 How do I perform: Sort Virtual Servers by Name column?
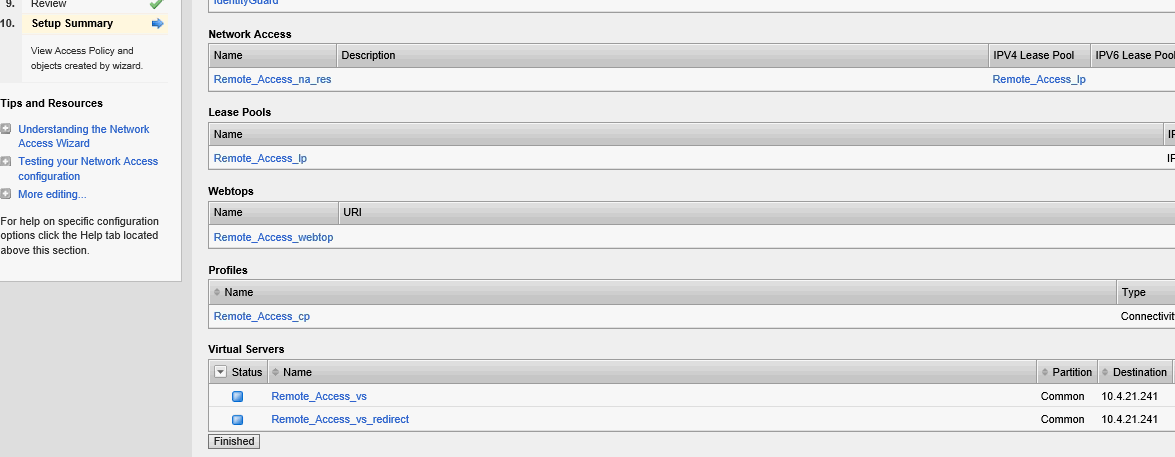(x=297, y=372)
